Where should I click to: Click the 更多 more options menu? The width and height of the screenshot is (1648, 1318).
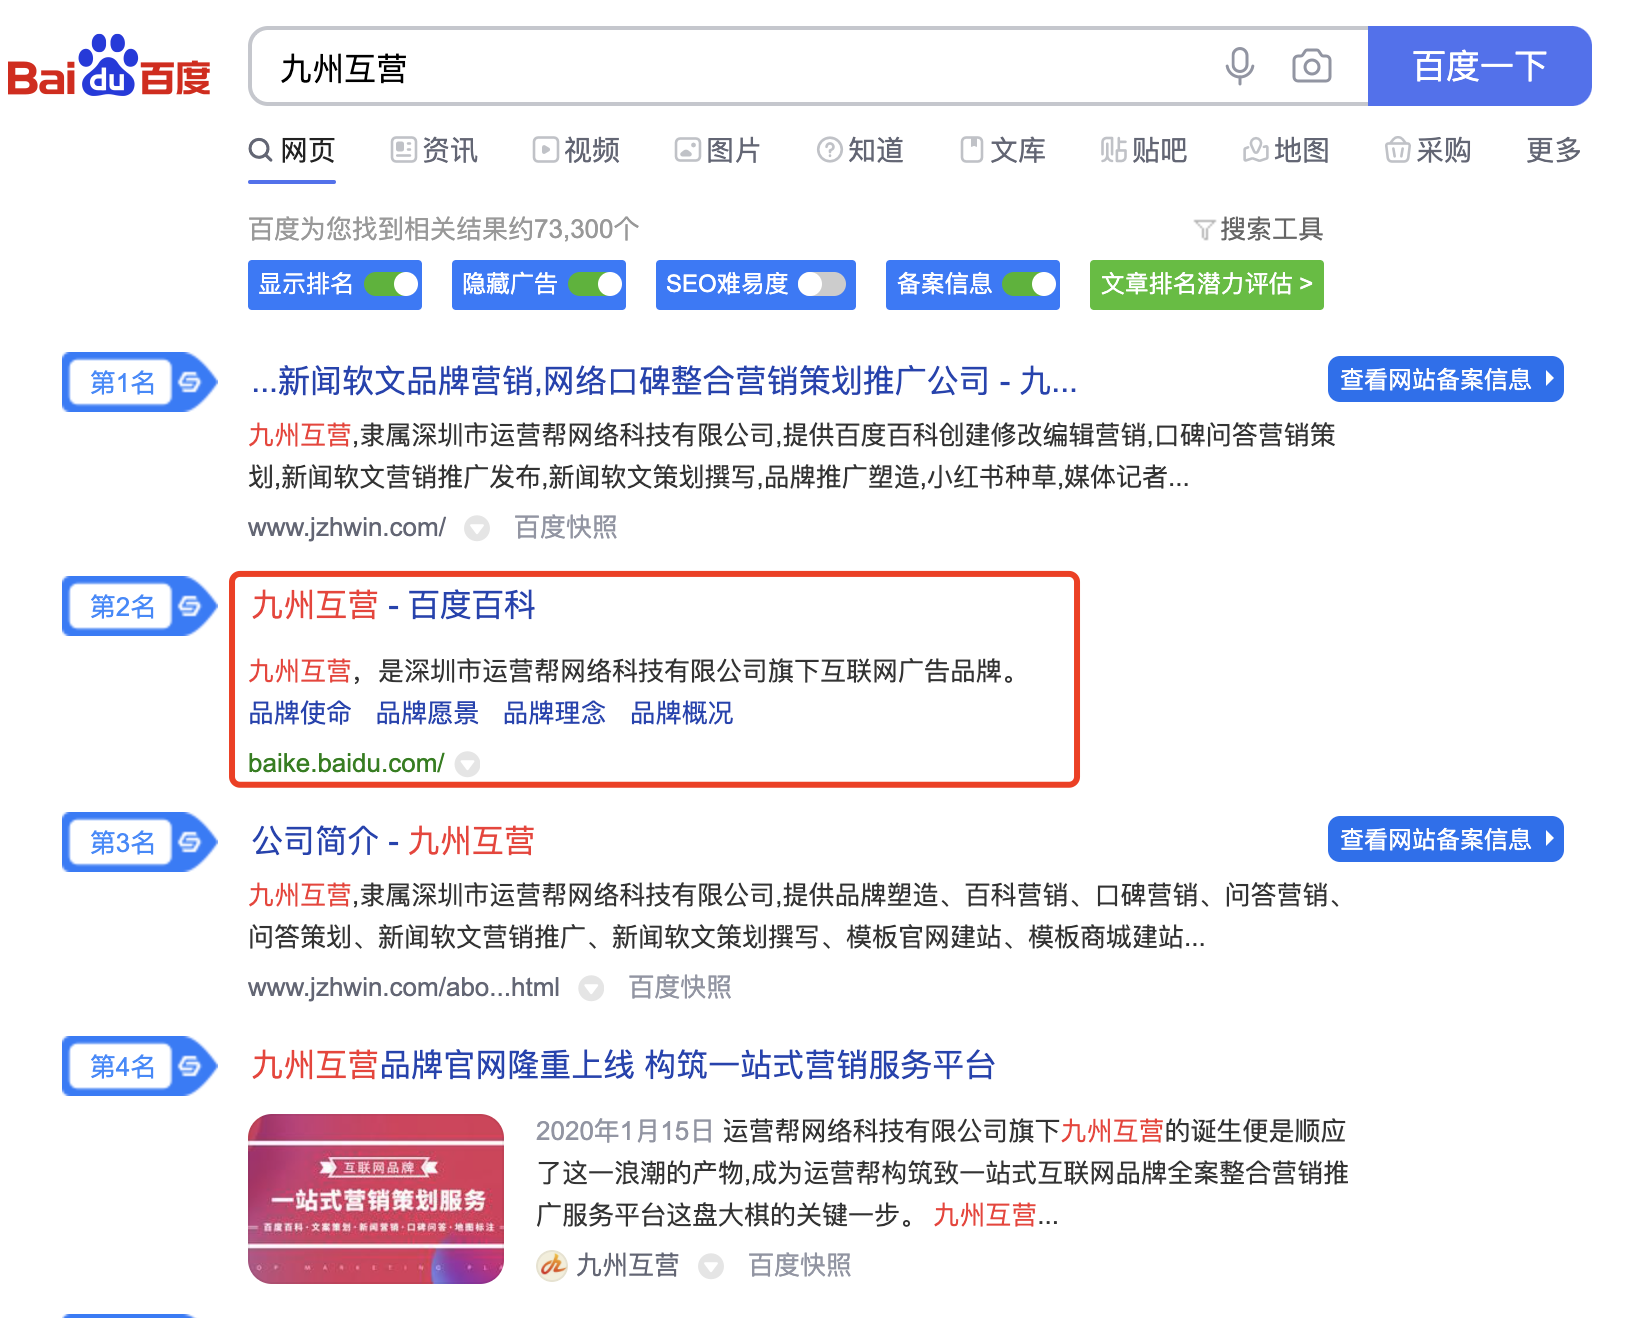(1551, 151)
